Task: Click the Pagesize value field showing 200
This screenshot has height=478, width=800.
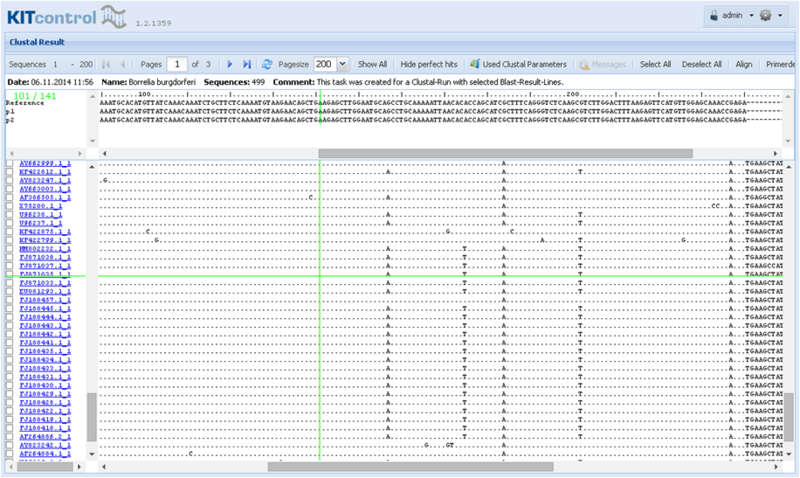Action: pyautogui.click(x=326, y=64)
